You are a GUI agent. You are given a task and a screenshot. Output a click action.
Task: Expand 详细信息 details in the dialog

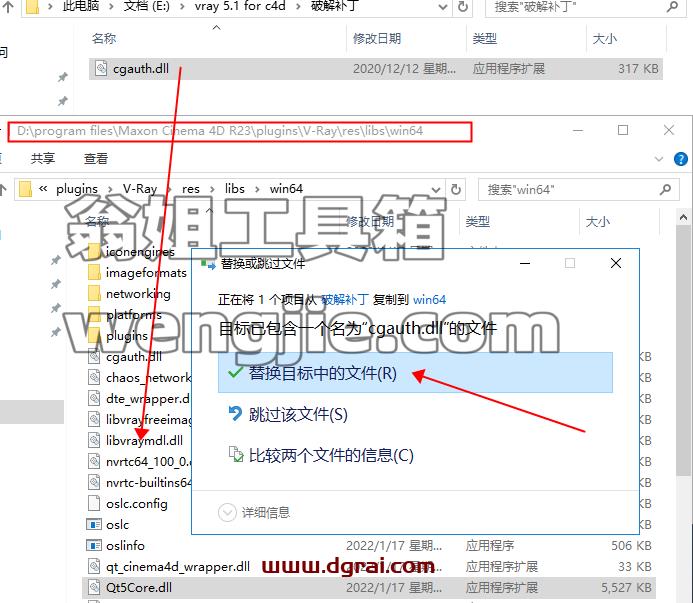(254, 513)
